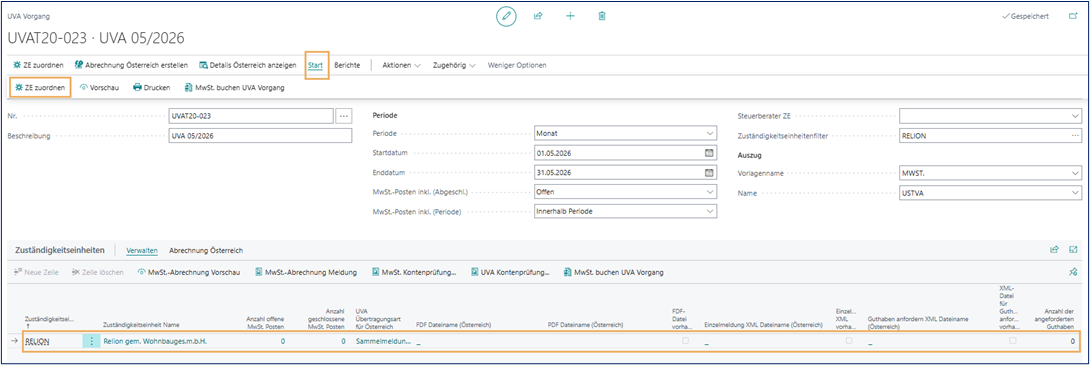
Task: Switch to the Start tab
Action: coord(316,65)
